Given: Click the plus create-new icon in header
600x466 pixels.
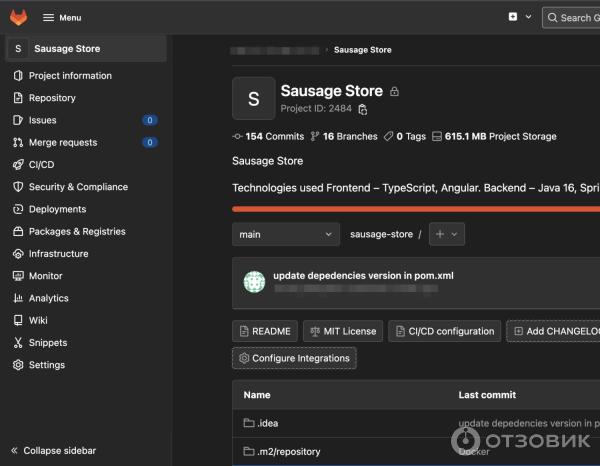Looking at the screenshot, I should coord(513,17).
